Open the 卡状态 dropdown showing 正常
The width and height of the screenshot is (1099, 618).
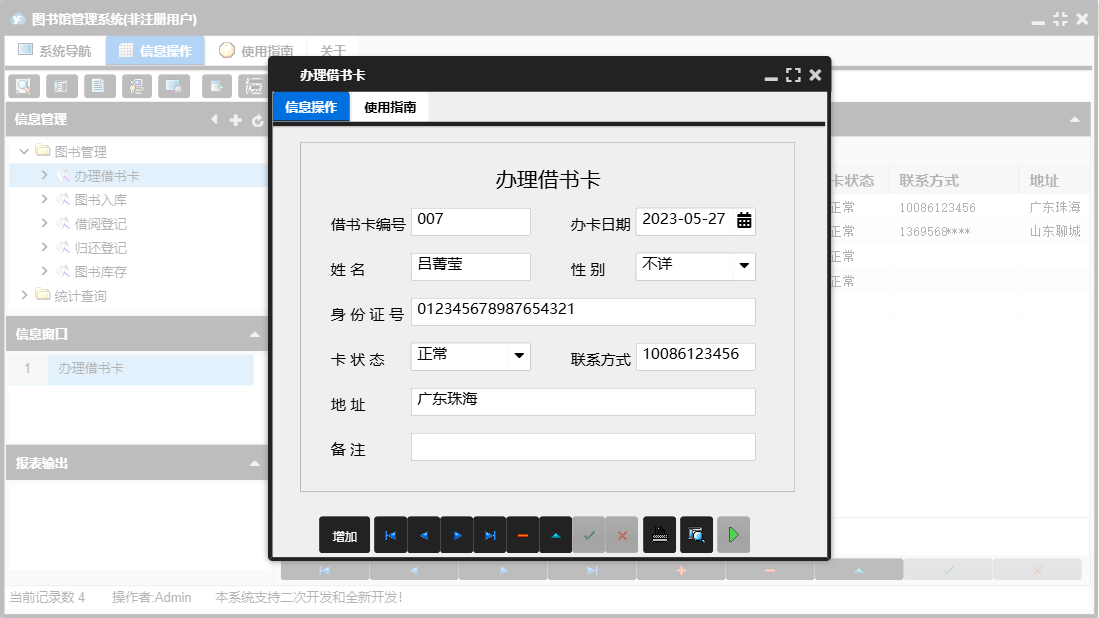(x=520, y=356)
